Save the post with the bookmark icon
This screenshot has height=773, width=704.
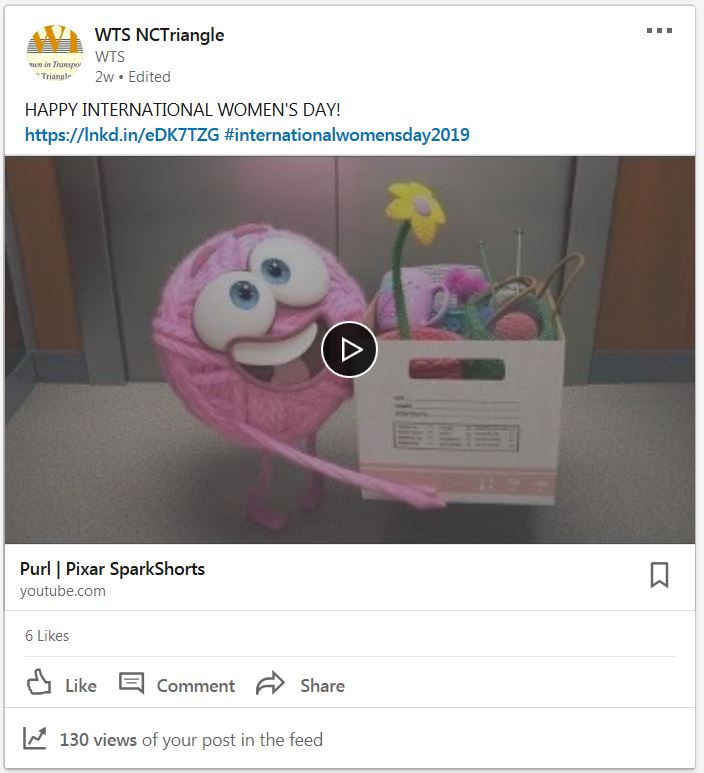tap(659, 575)
